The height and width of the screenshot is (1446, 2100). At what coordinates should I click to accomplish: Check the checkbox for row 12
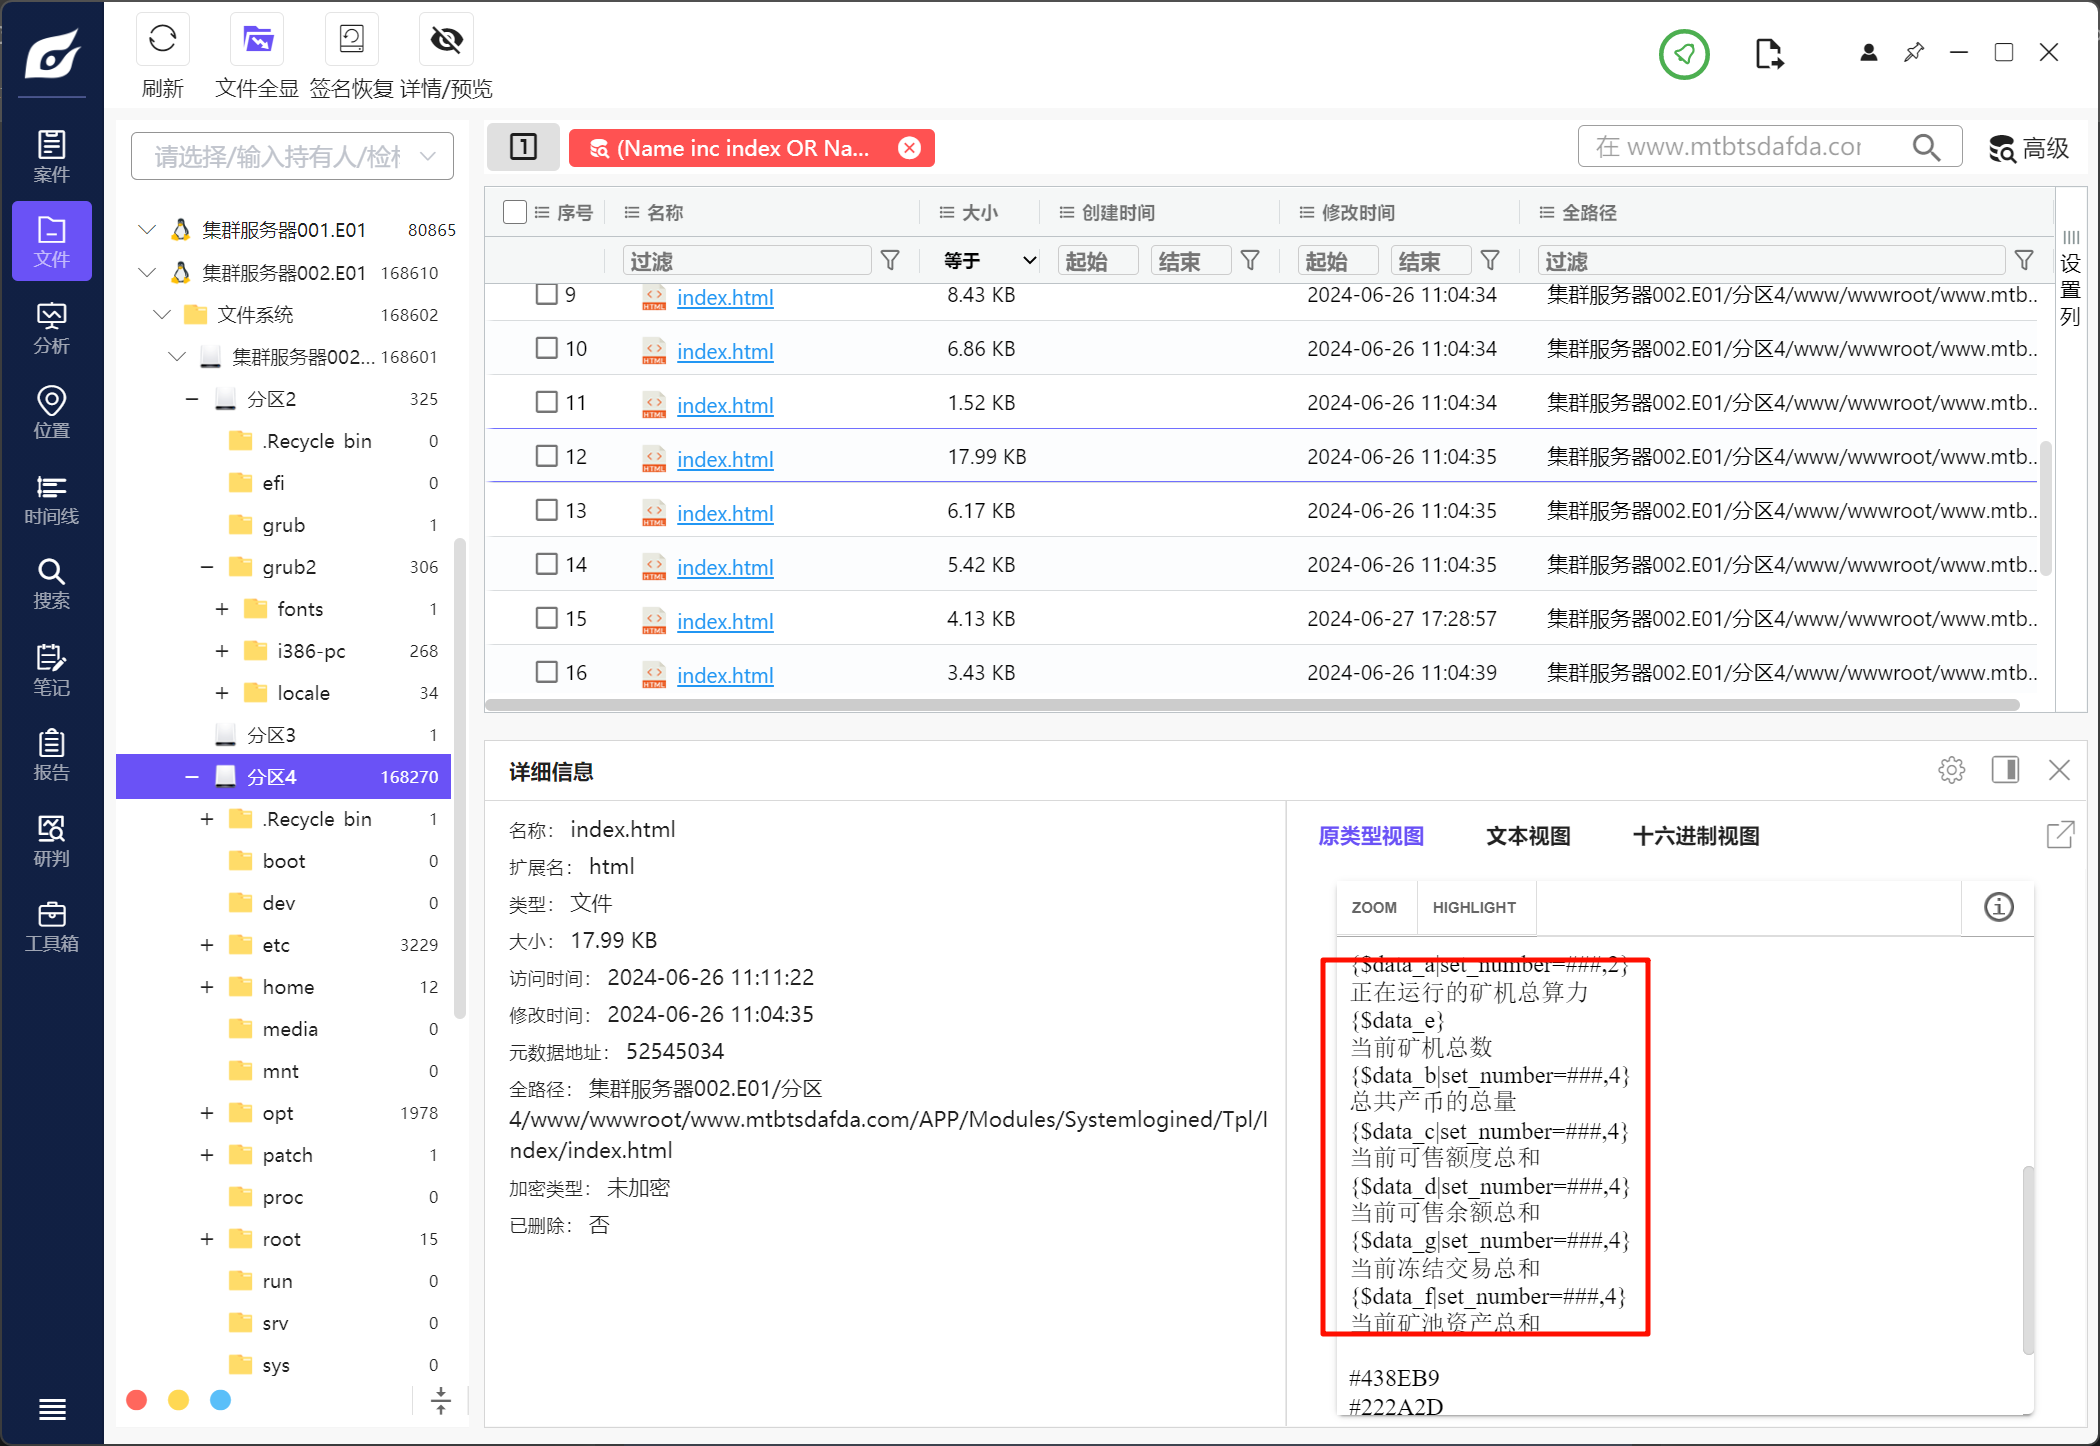(x=546, y=456)
